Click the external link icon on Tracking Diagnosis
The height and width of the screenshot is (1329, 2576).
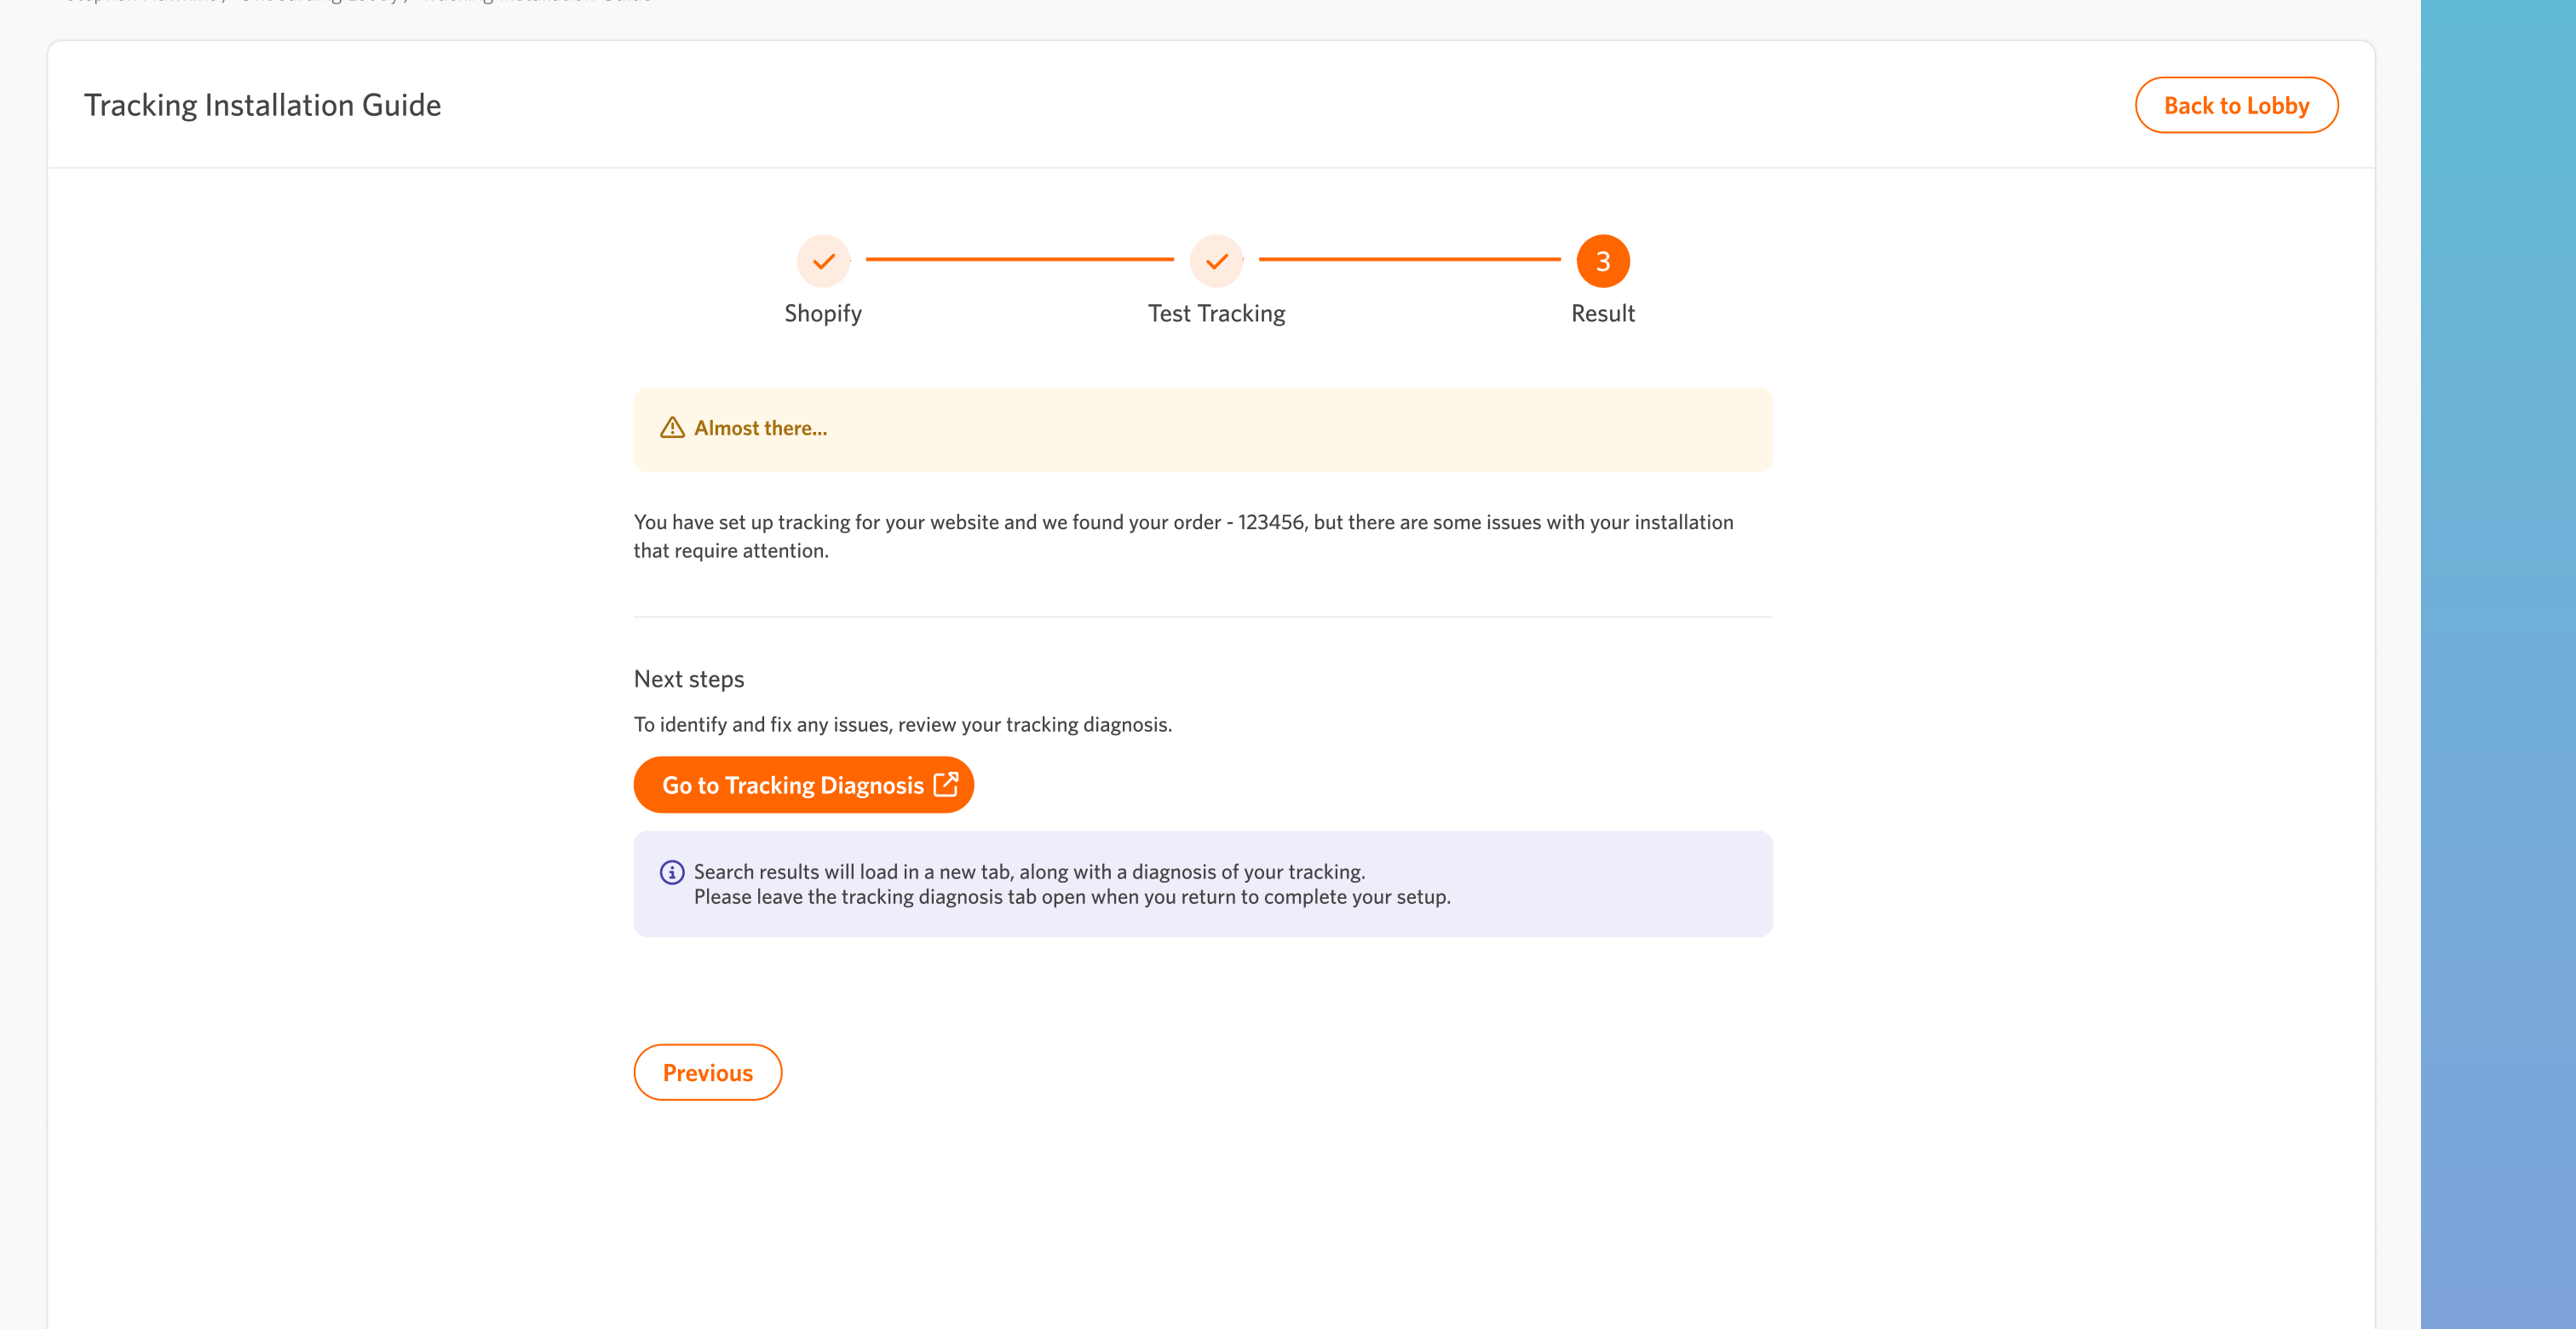[945, 785]
